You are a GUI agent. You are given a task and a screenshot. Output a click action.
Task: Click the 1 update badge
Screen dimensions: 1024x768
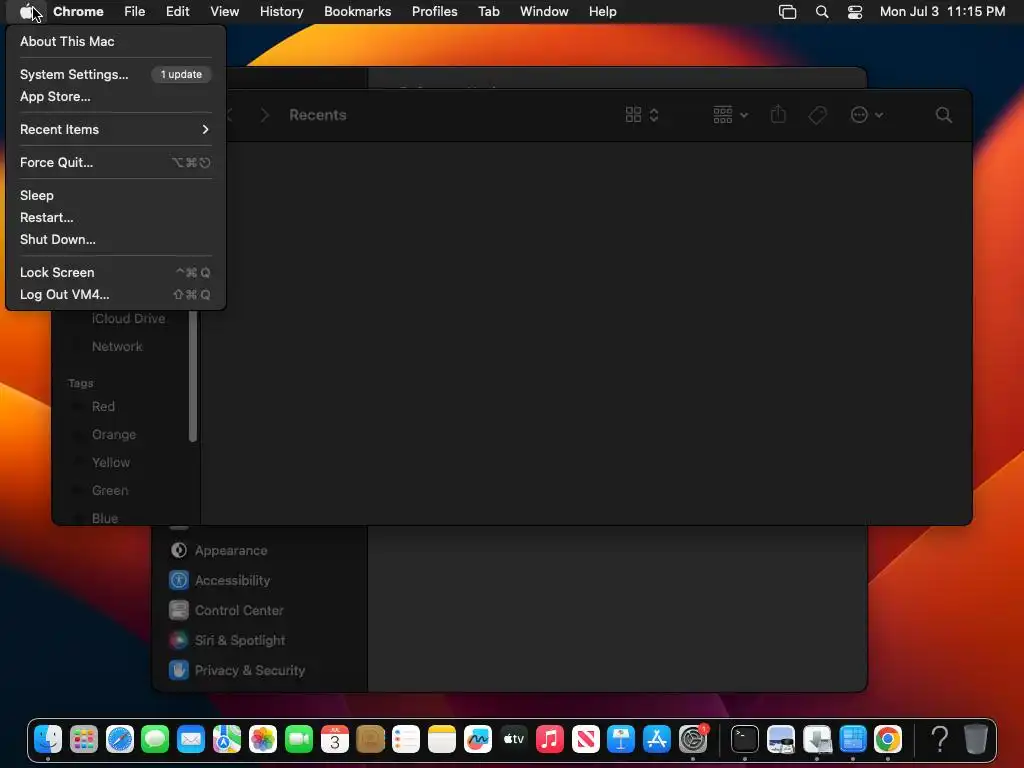pos(181,74)
